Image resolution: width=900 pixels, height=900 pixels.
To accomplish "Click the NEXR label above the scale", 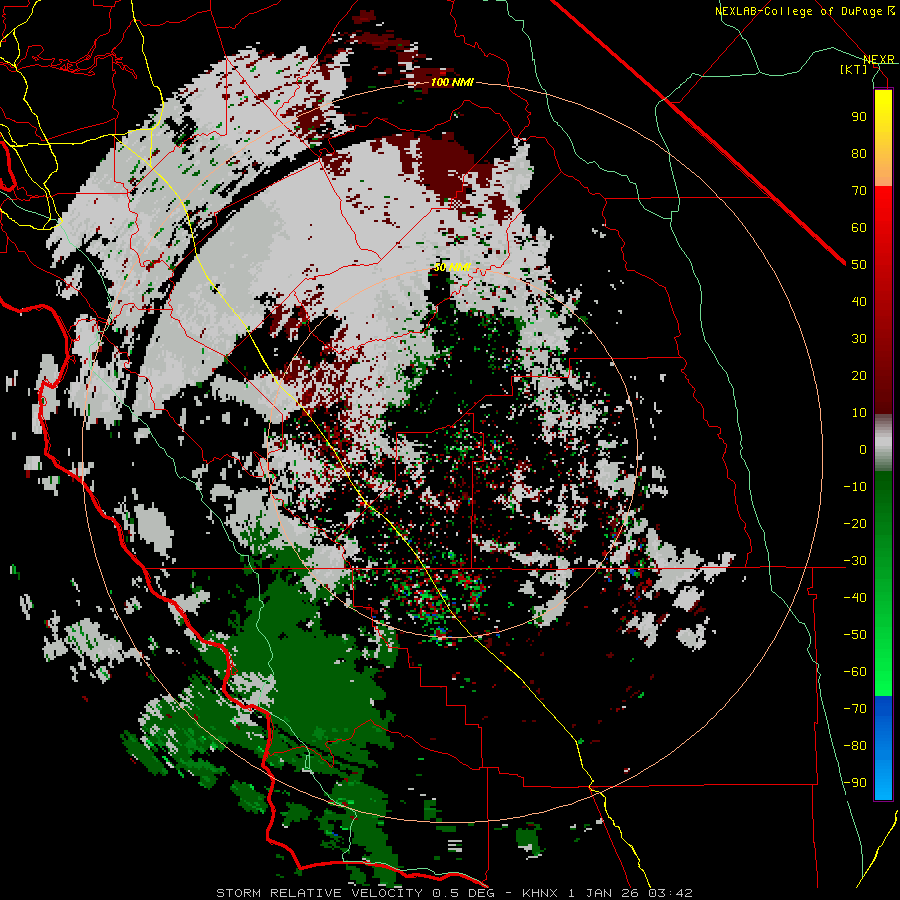I will point(879,60).
